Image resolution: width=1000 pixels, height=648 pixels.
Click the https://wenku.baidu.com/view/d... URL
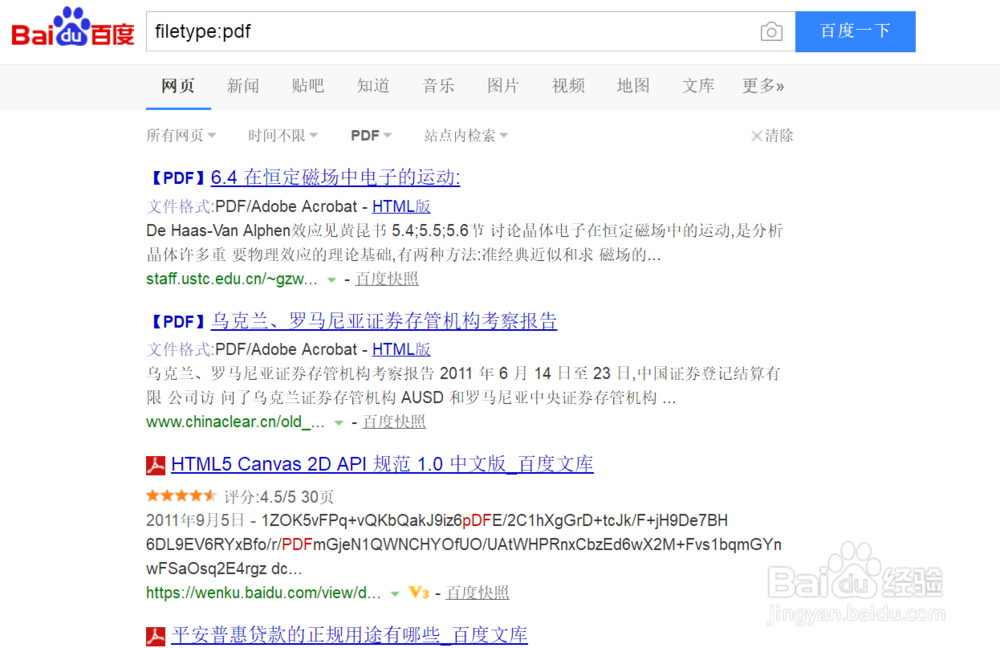click(263, 593)
